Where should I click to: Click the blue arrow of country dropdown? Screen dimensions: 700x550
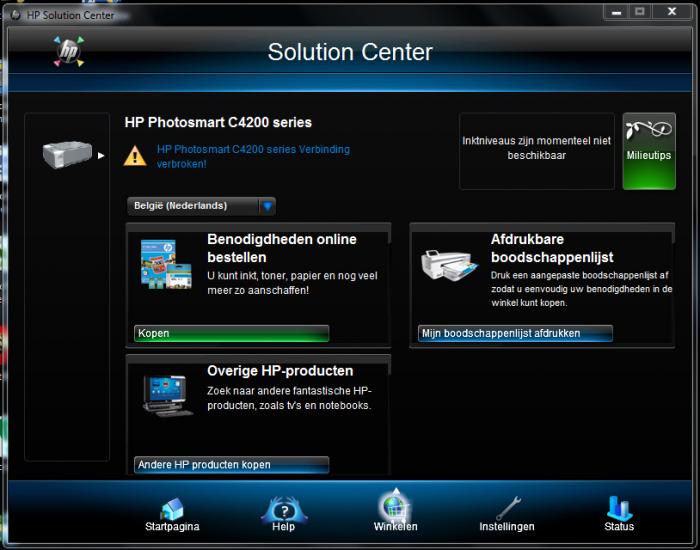coord(267,206)
